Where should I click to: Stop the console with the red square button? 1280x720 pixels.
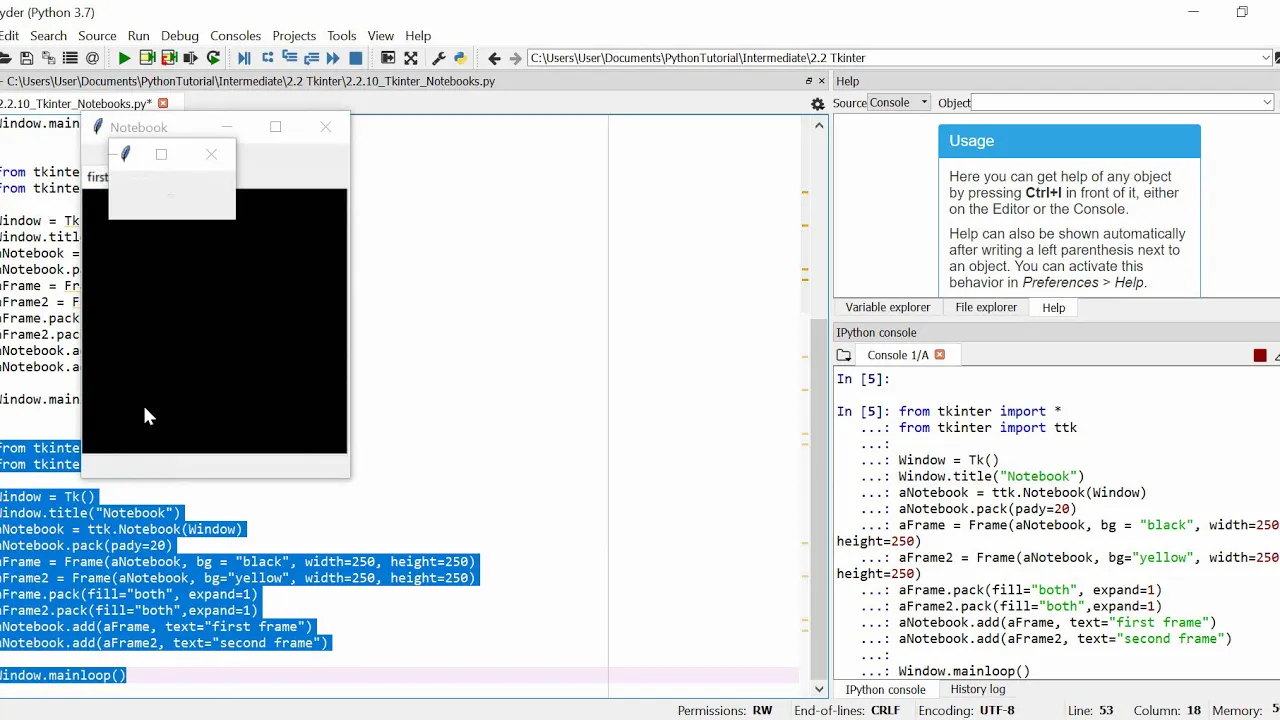tap(1260, 355)
